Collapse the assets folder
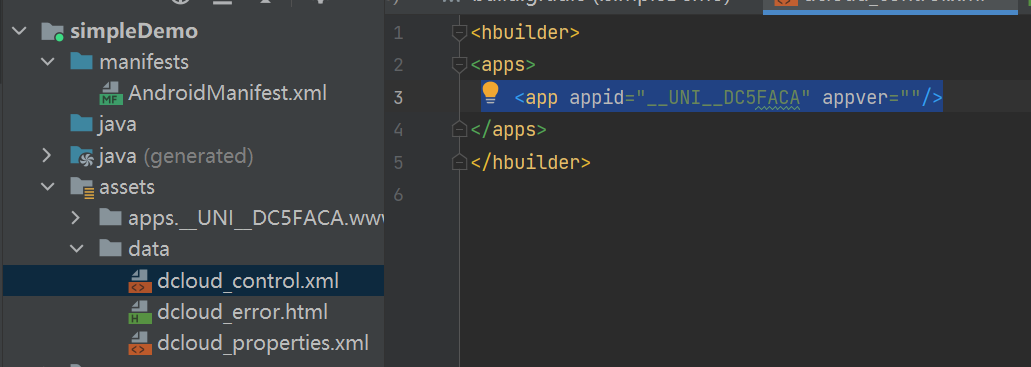Viewport: 1031px width, 367px height. (x=48, y=187)
